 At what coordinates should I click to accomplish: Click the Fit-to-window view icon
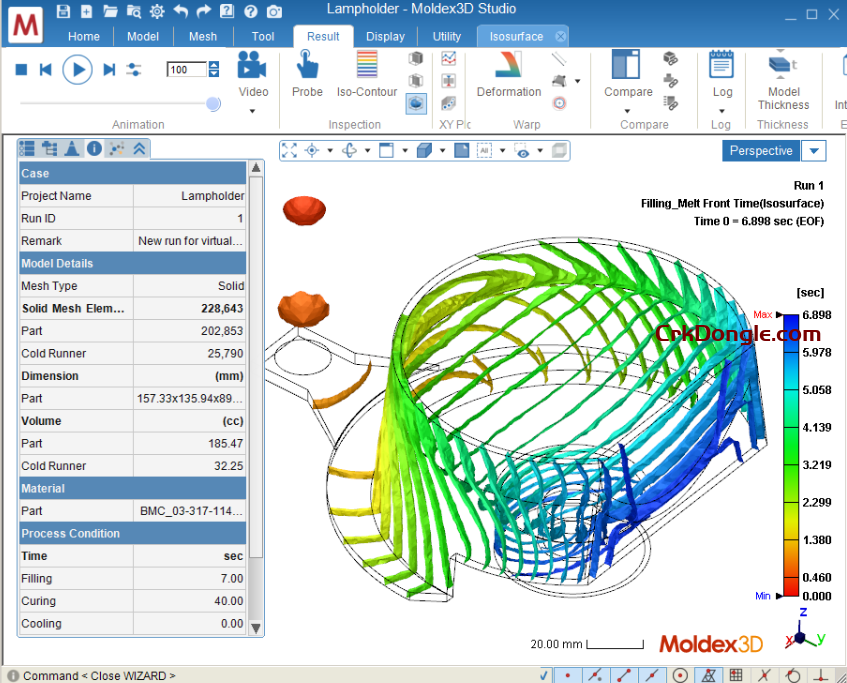tap(289, 150)
